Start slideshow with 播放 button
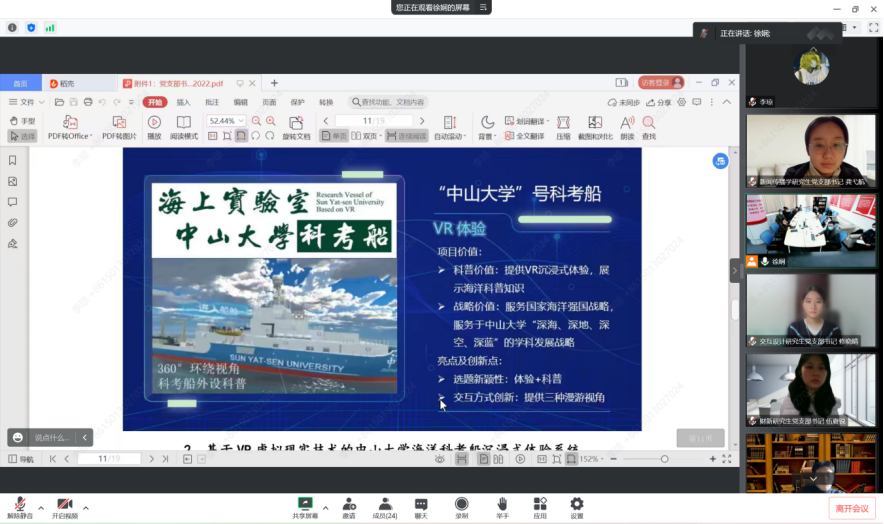The image size is (884, 524). click(154, 127)
